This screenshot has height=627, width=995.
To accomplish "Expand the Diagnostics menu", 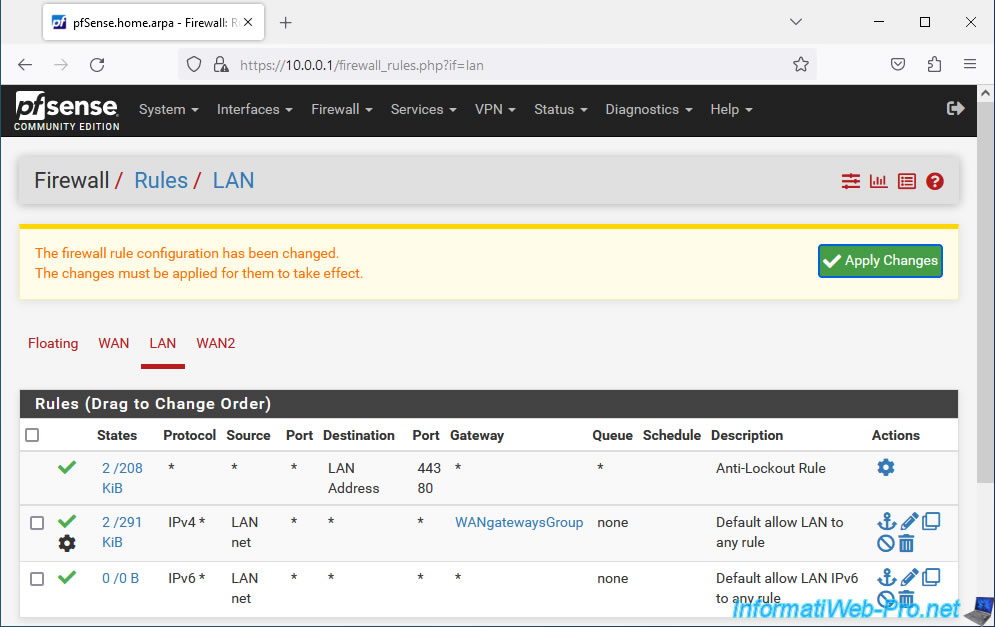I will point(649,109).
